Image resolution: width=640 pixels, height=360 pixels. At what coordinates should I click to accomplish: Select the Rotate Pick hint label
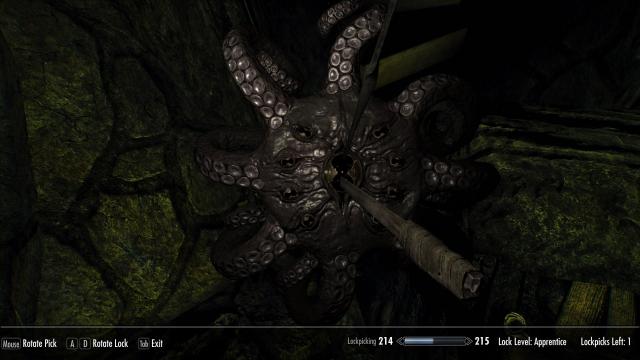(x=40, y=344)
